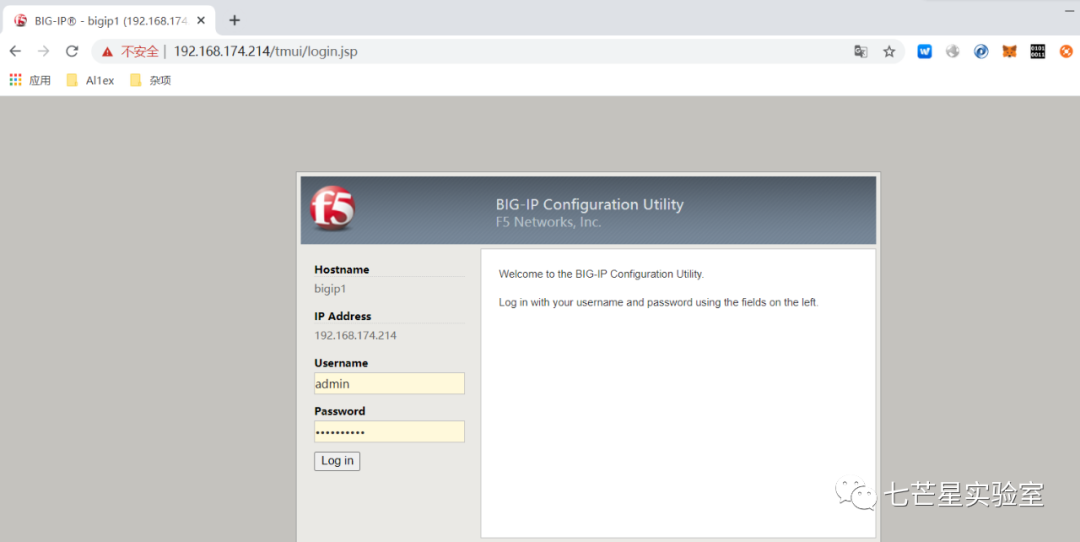Image resolution: width=1080 pixels, height=542 pixels.
Task: Click the Hostname label
Action: click(x=342, y=269)
